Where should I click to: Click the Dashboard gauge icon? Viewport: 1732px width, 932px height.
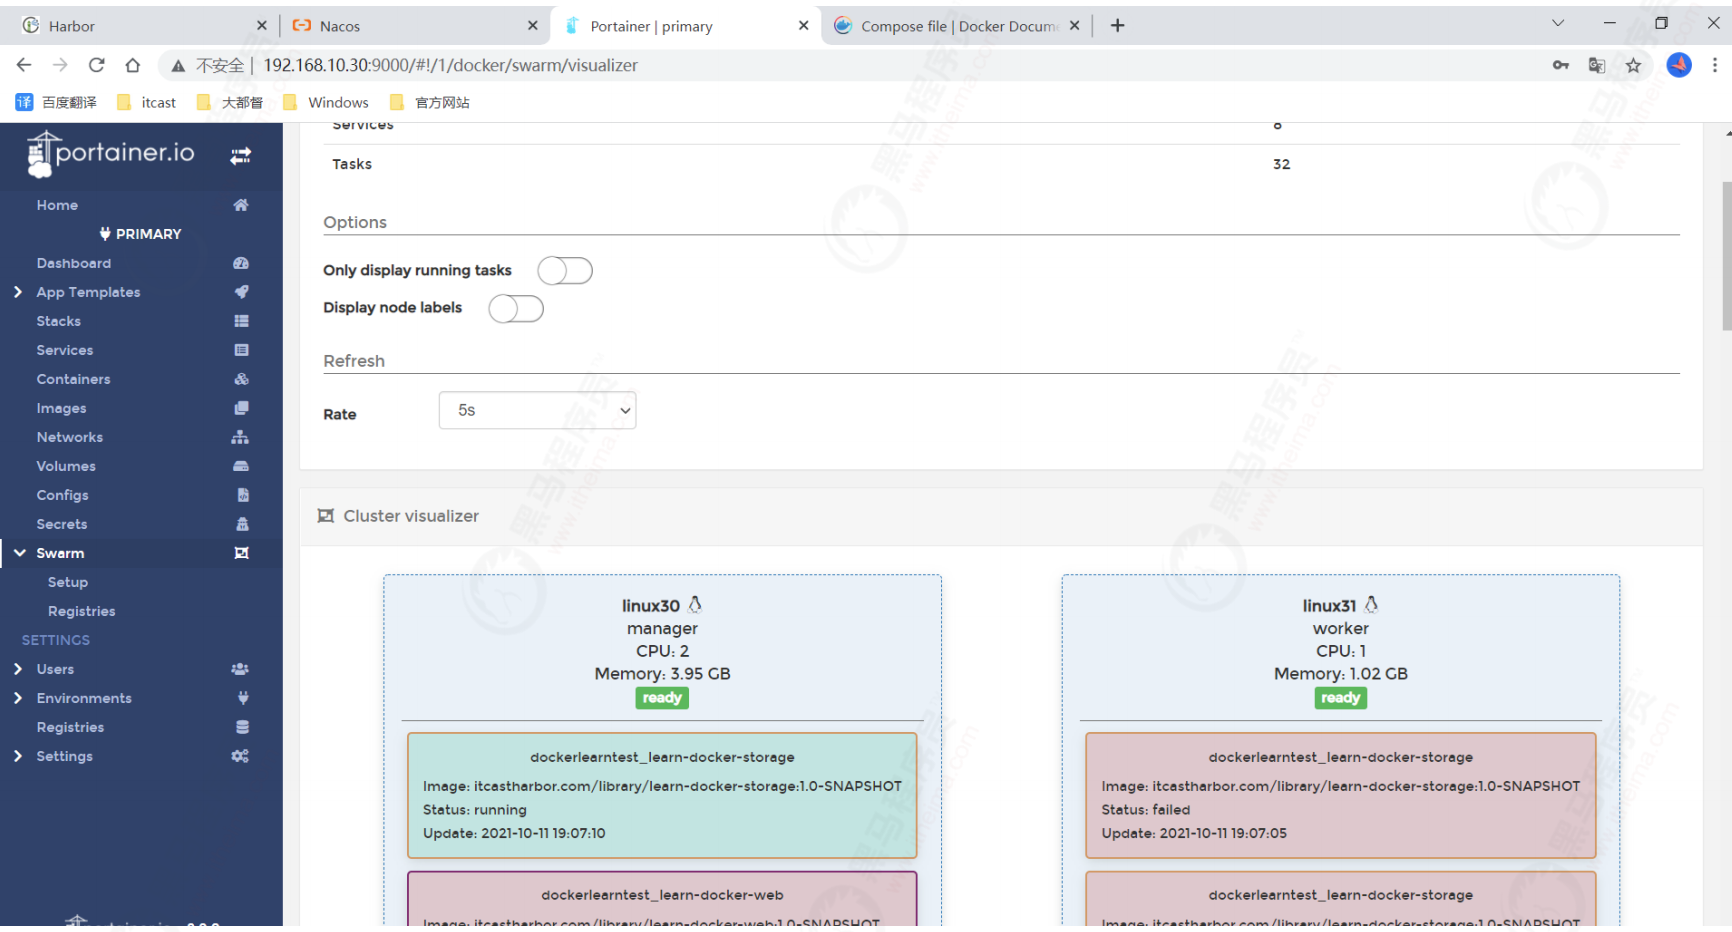point(241,263)
